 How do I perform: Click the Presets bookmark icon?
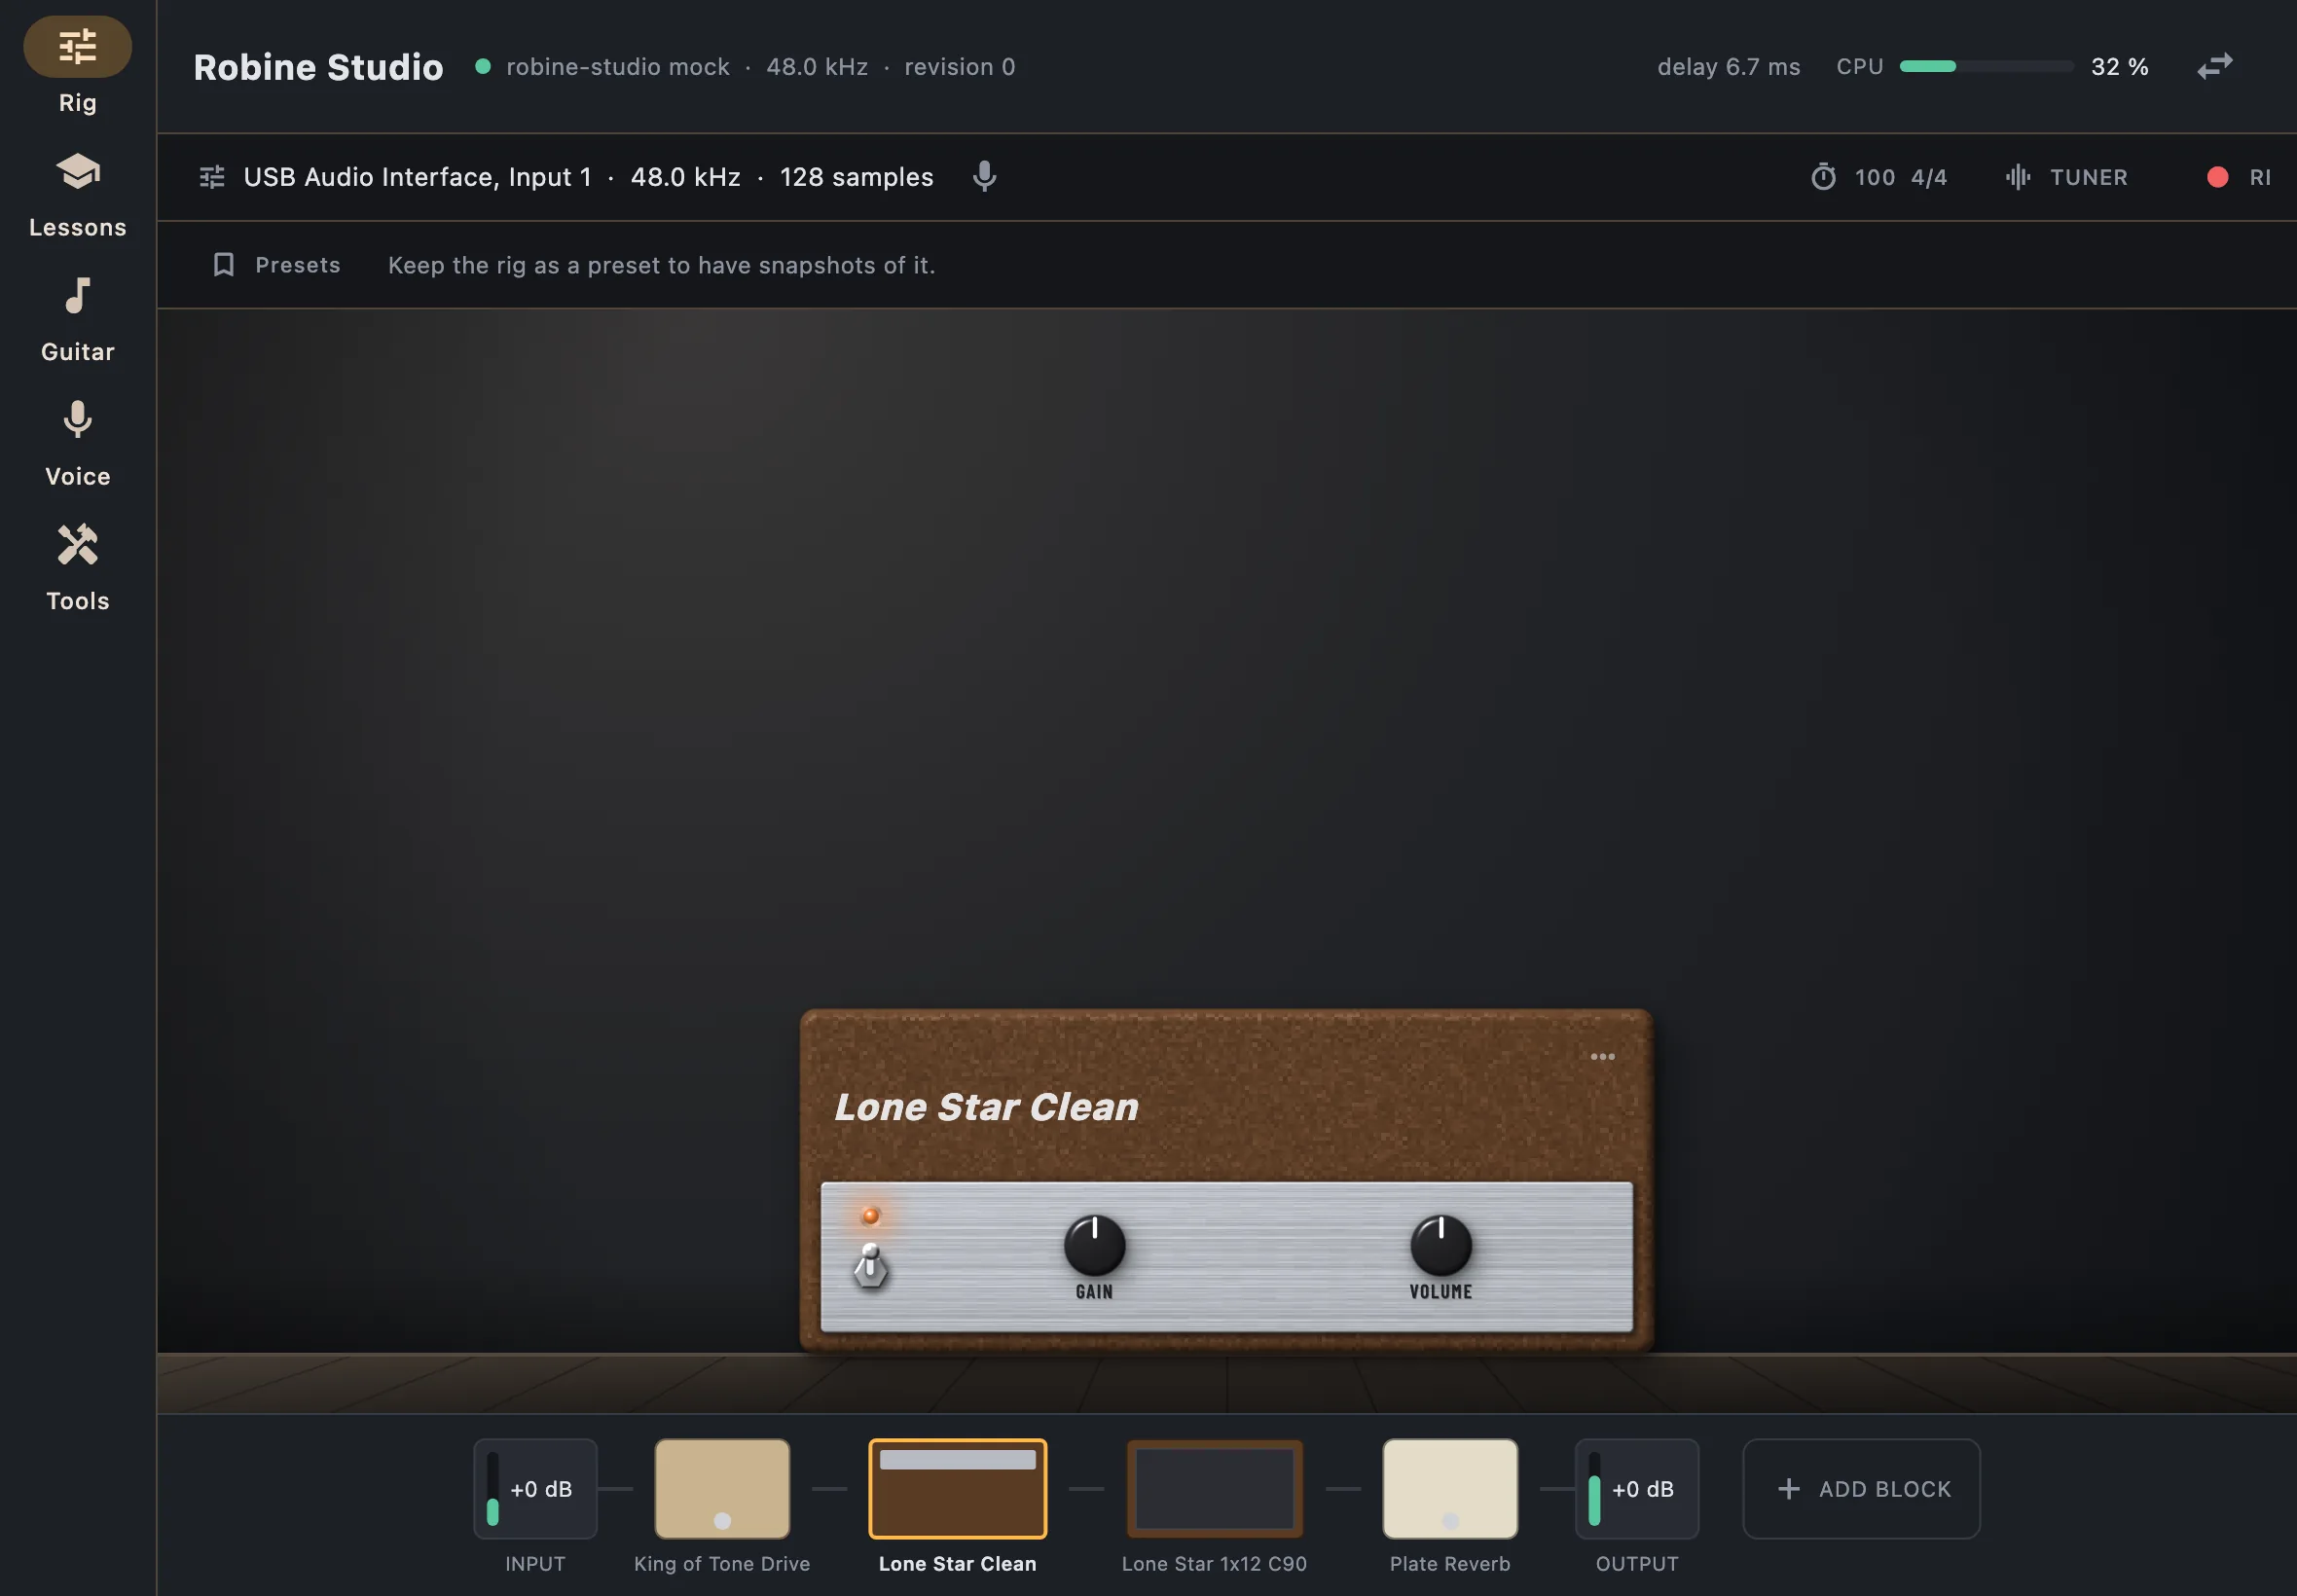(224, 265)
